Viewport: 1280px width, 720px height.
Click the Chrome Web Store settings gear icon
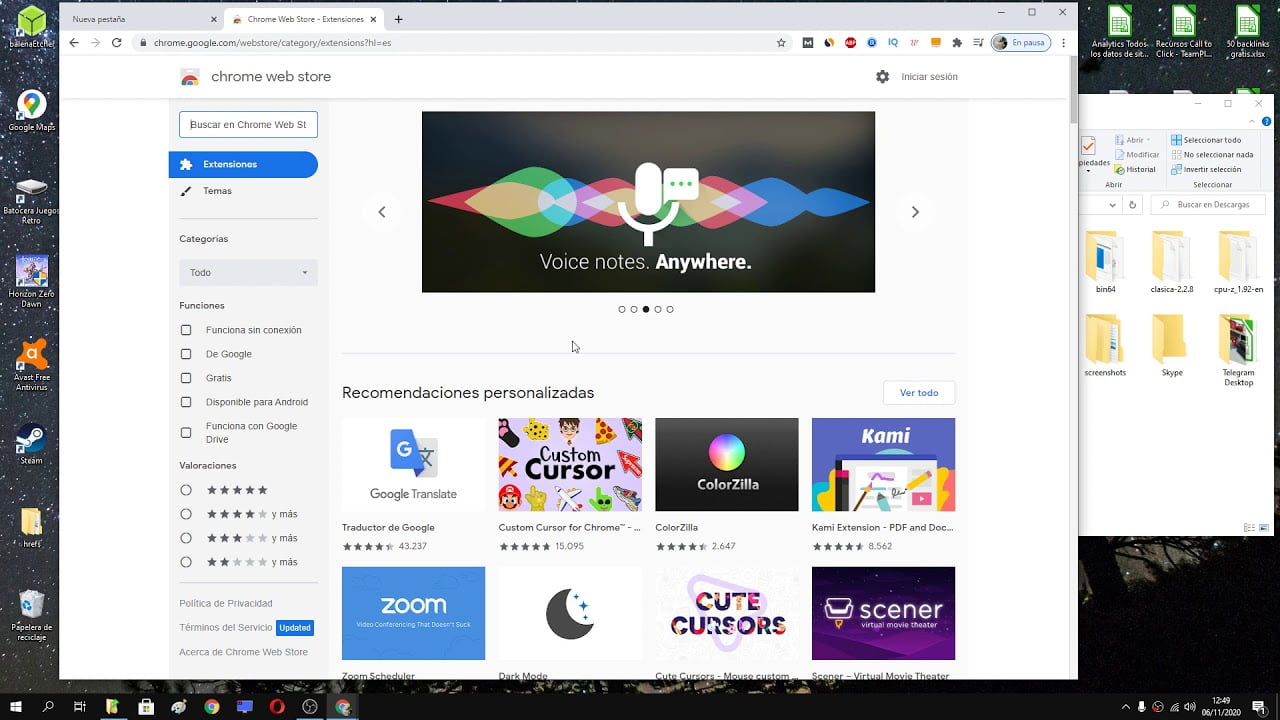[882, 76]
